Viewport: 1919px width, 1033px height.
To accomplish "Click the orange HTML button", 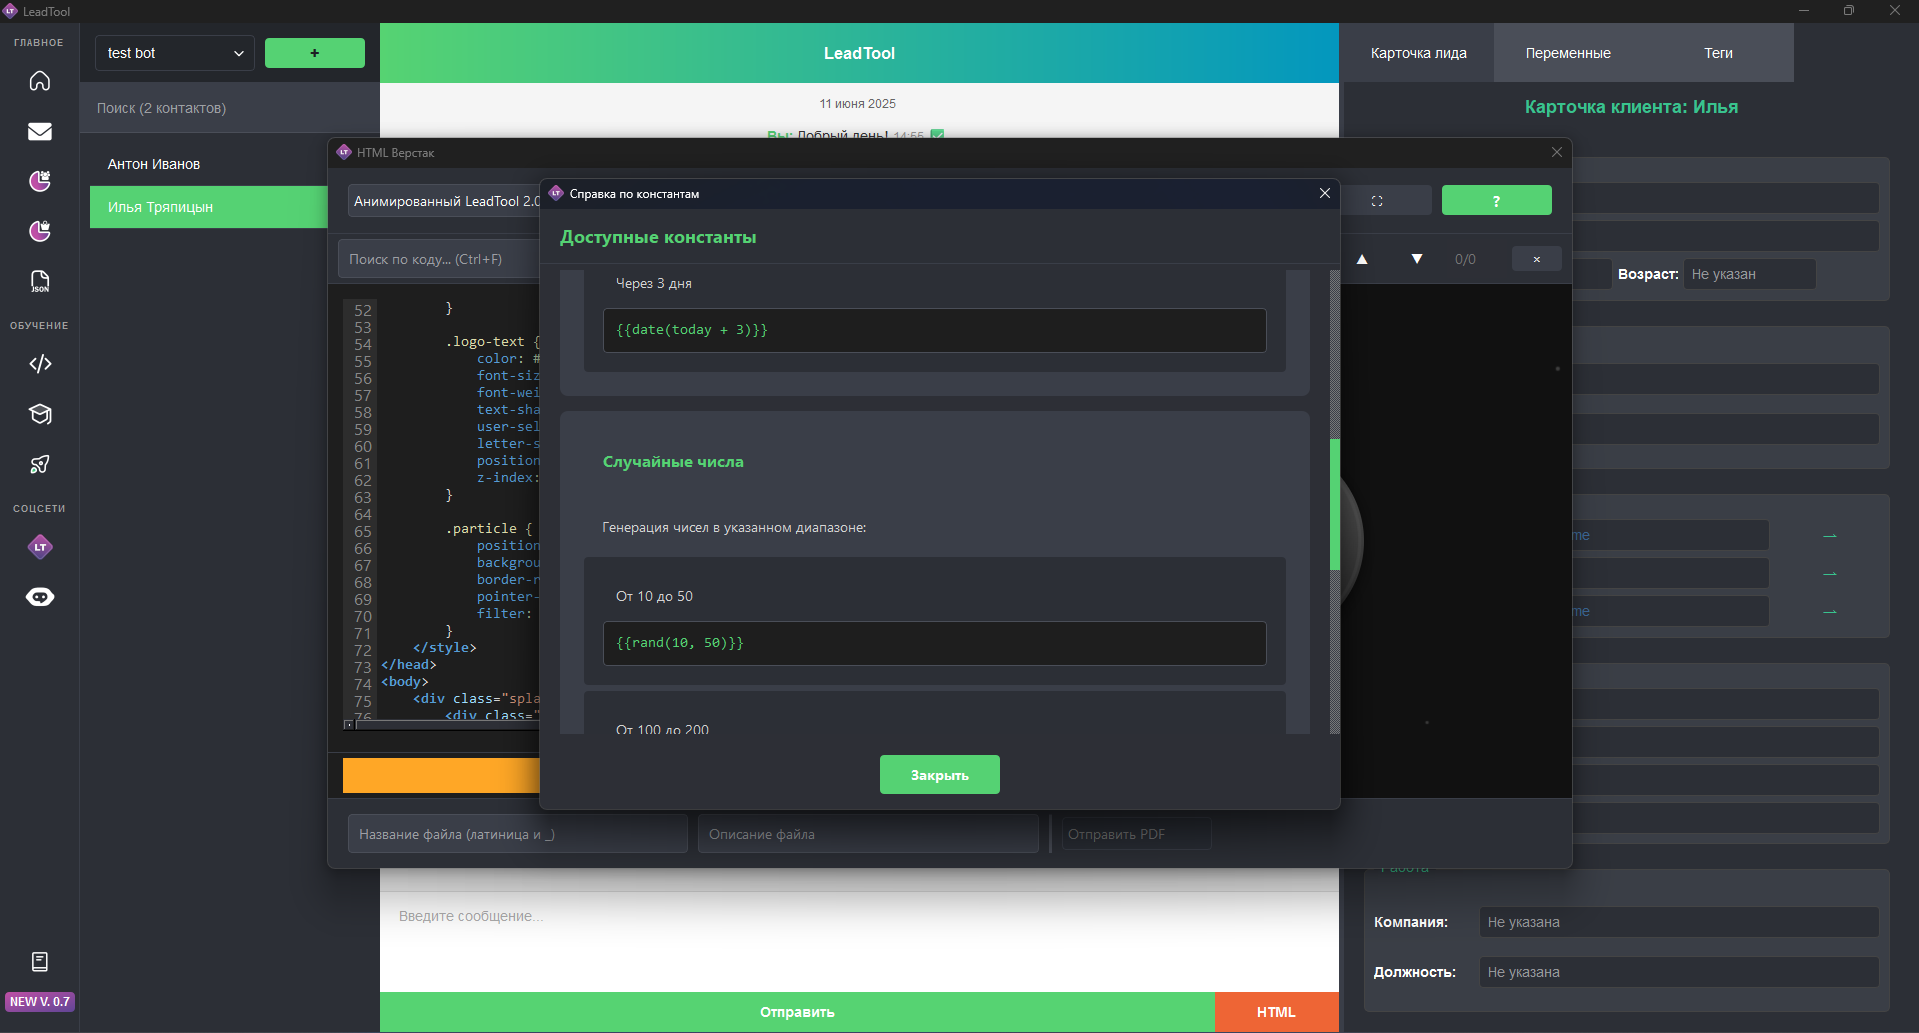I will coord(1277,1012).
